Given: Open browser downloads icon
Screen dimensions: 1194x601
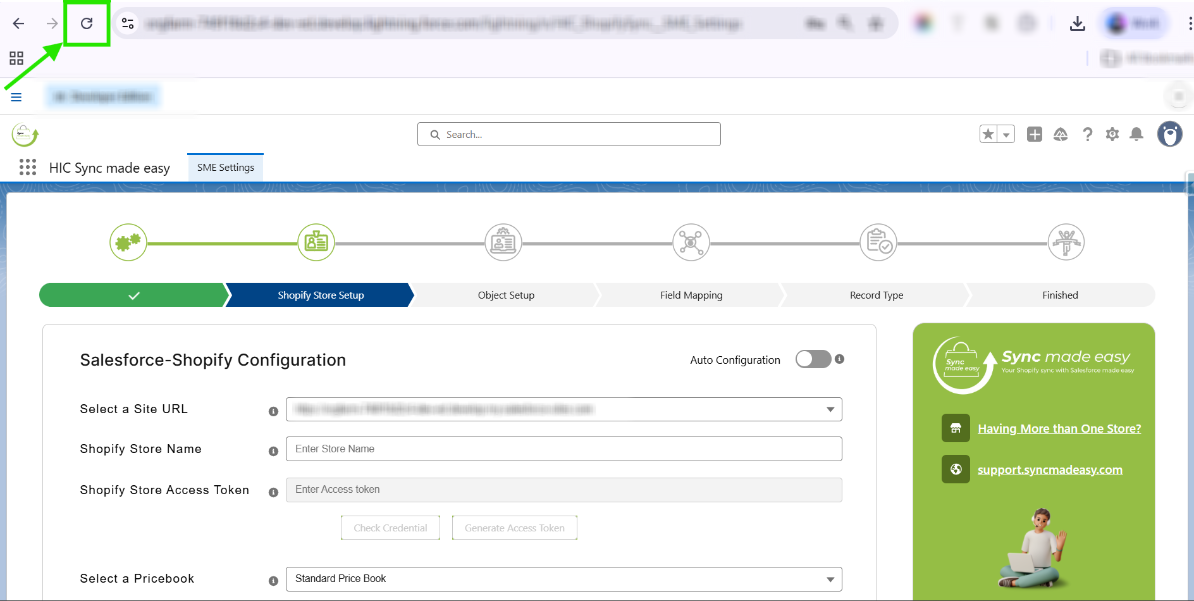Looking at the screenshot, I should pyautogui.click(x=1077, y=24).
